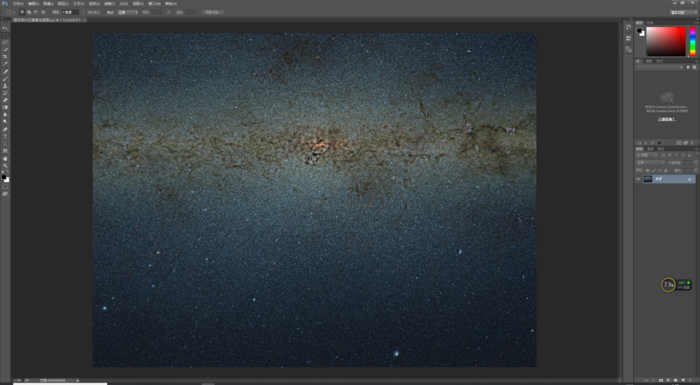
Task: Toggle visibility of the Background layer
Action: (638, 179)
